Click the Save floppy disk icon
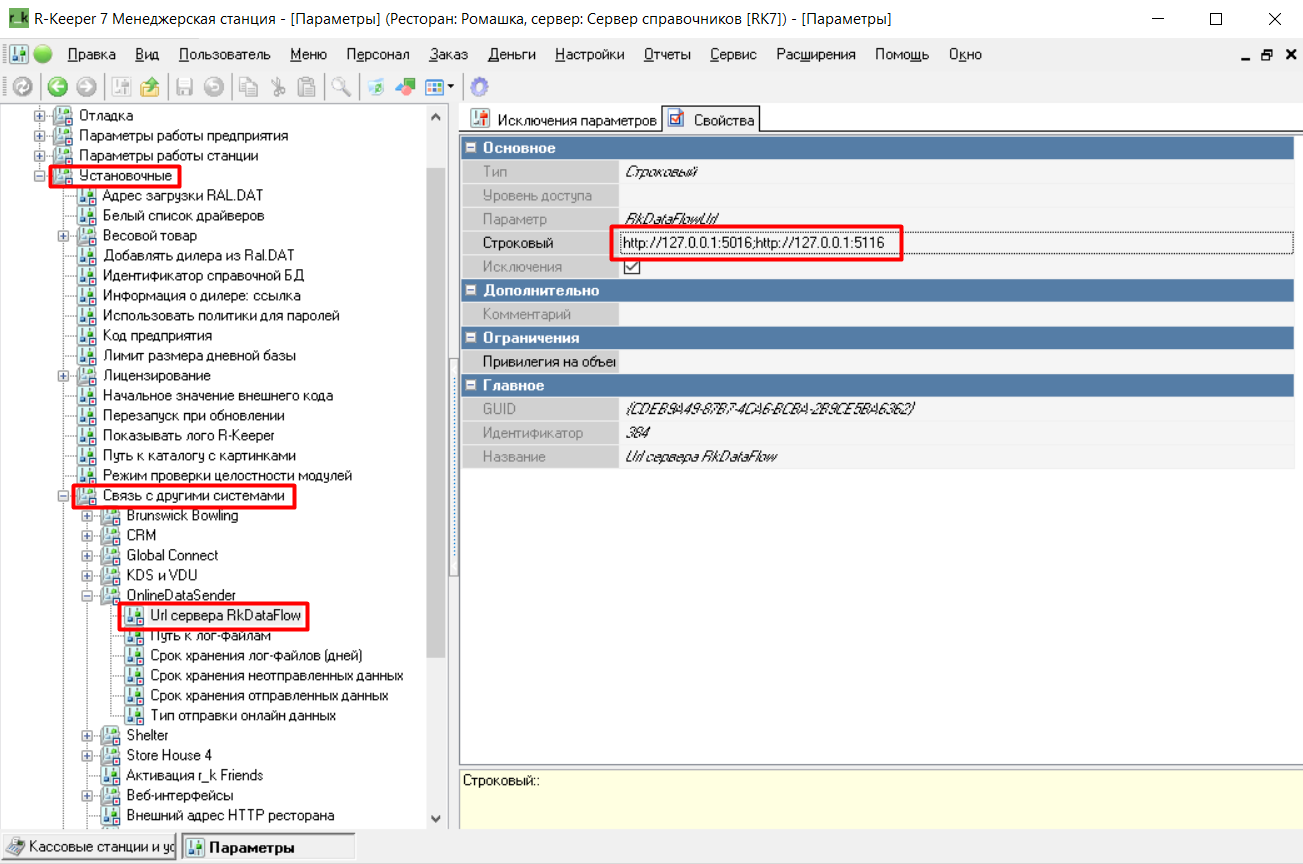The height and width of the screenshot is (864, 1303). 185,87
